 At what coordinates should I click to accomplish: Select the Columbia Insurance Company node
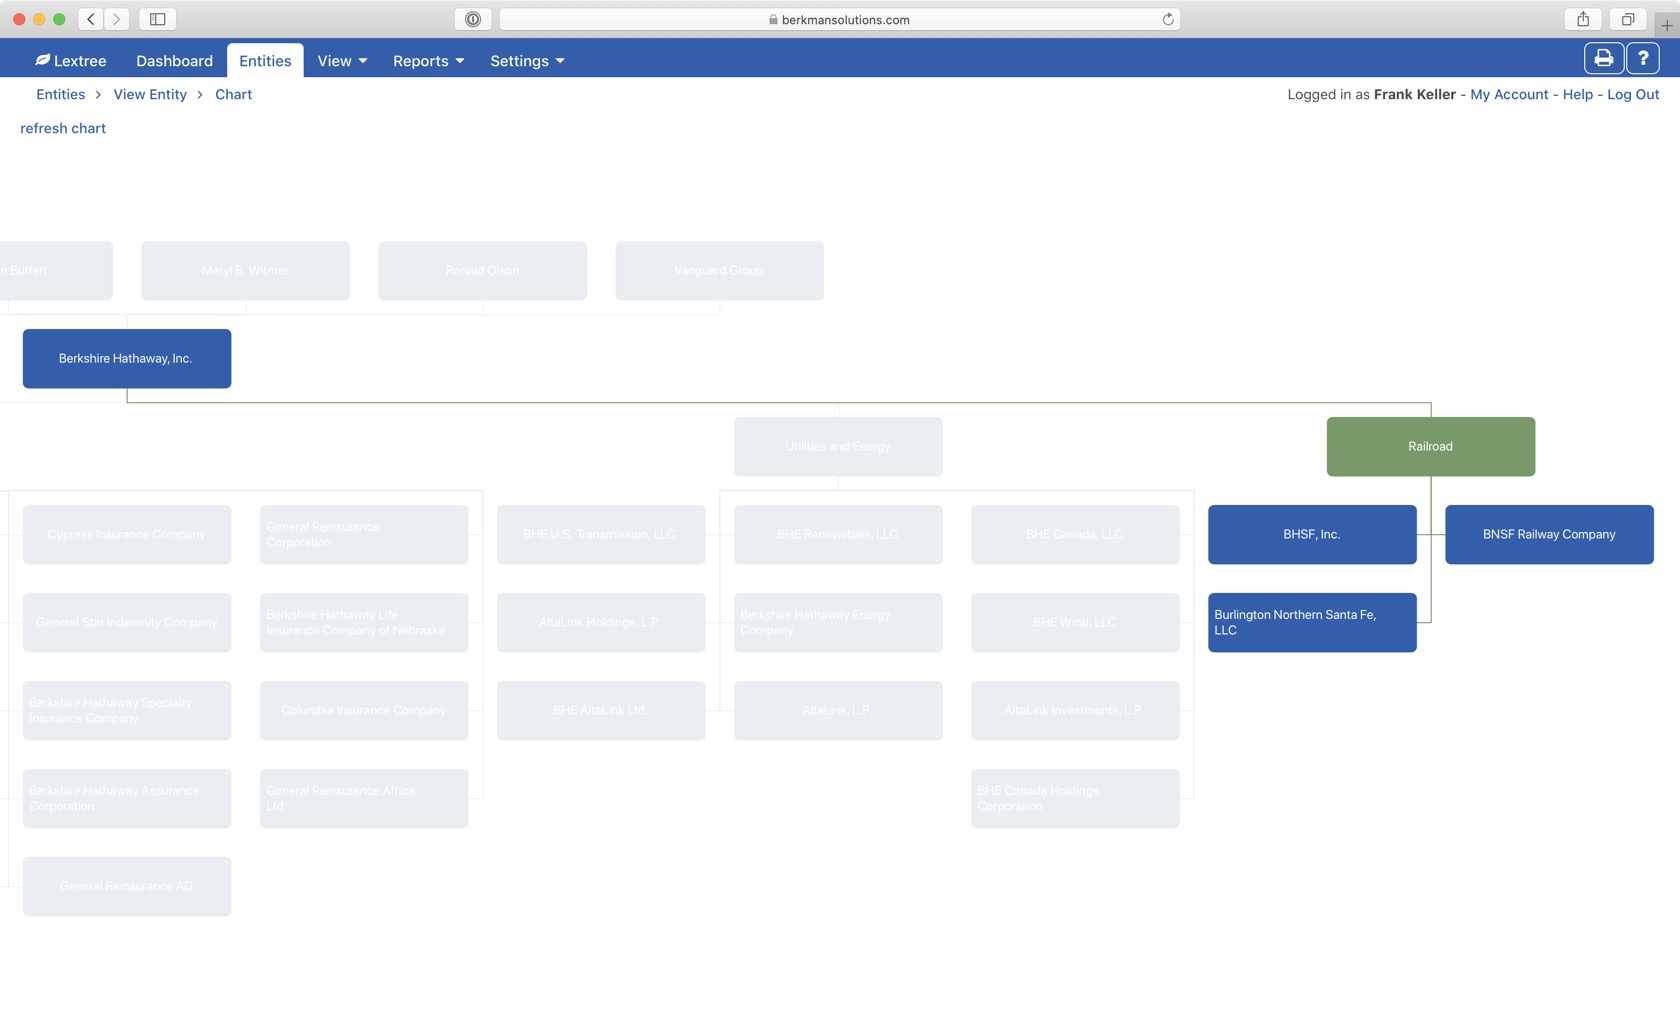click(x=364, y=710)
